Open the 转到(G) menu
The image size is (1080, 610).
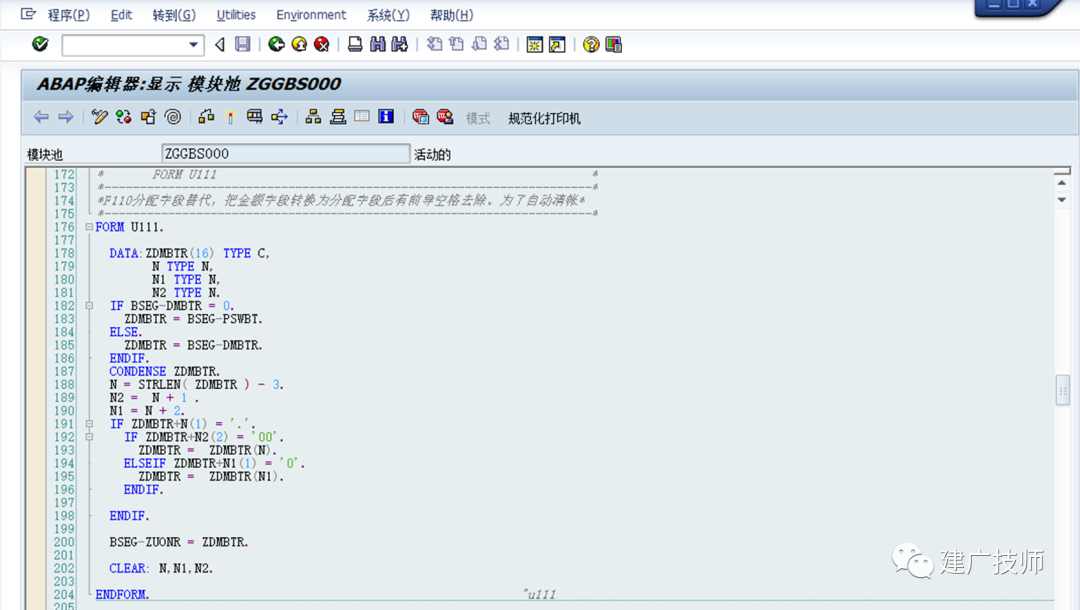[174, 15]
